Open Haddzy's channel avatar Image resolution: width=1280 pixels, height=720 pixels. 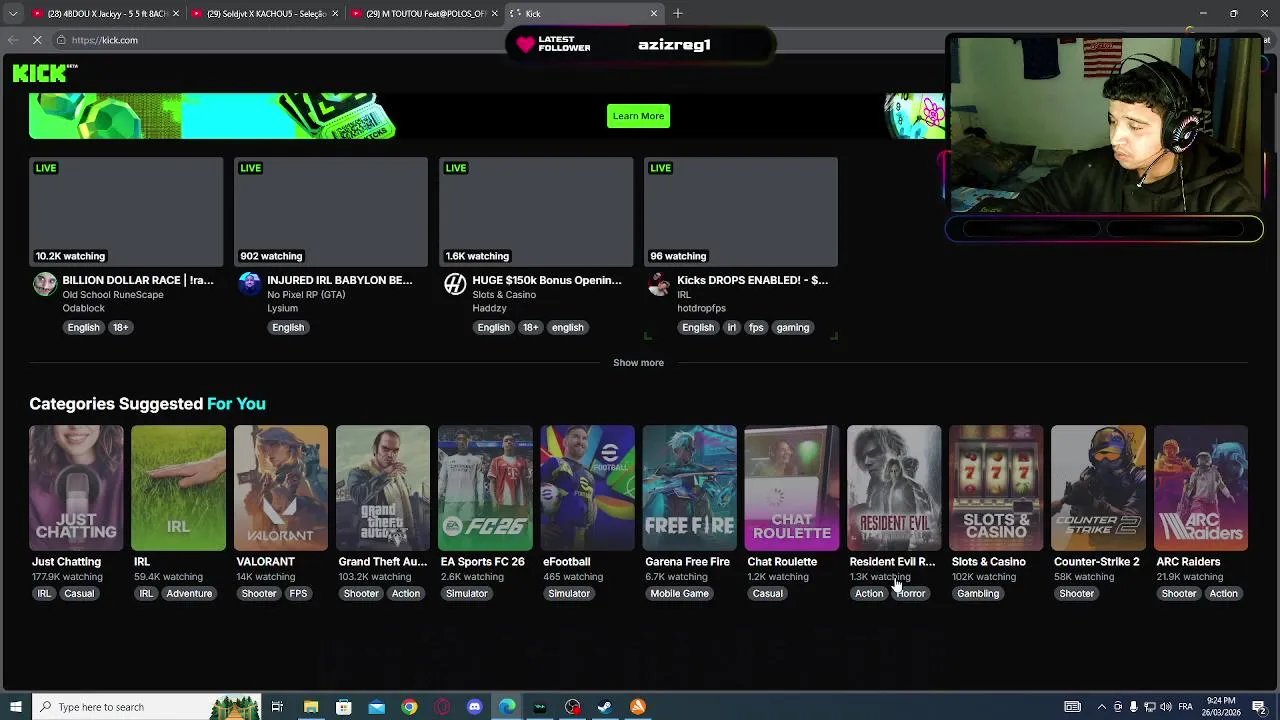click(x=455, y=284)
